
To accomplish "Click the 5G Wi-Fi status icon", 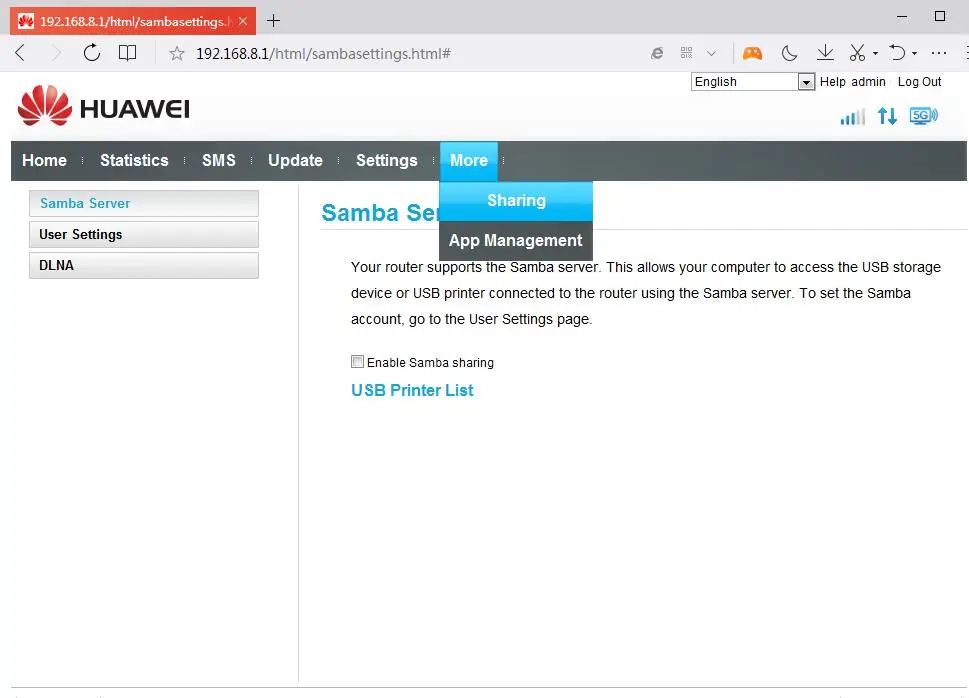I will (923, 116).
